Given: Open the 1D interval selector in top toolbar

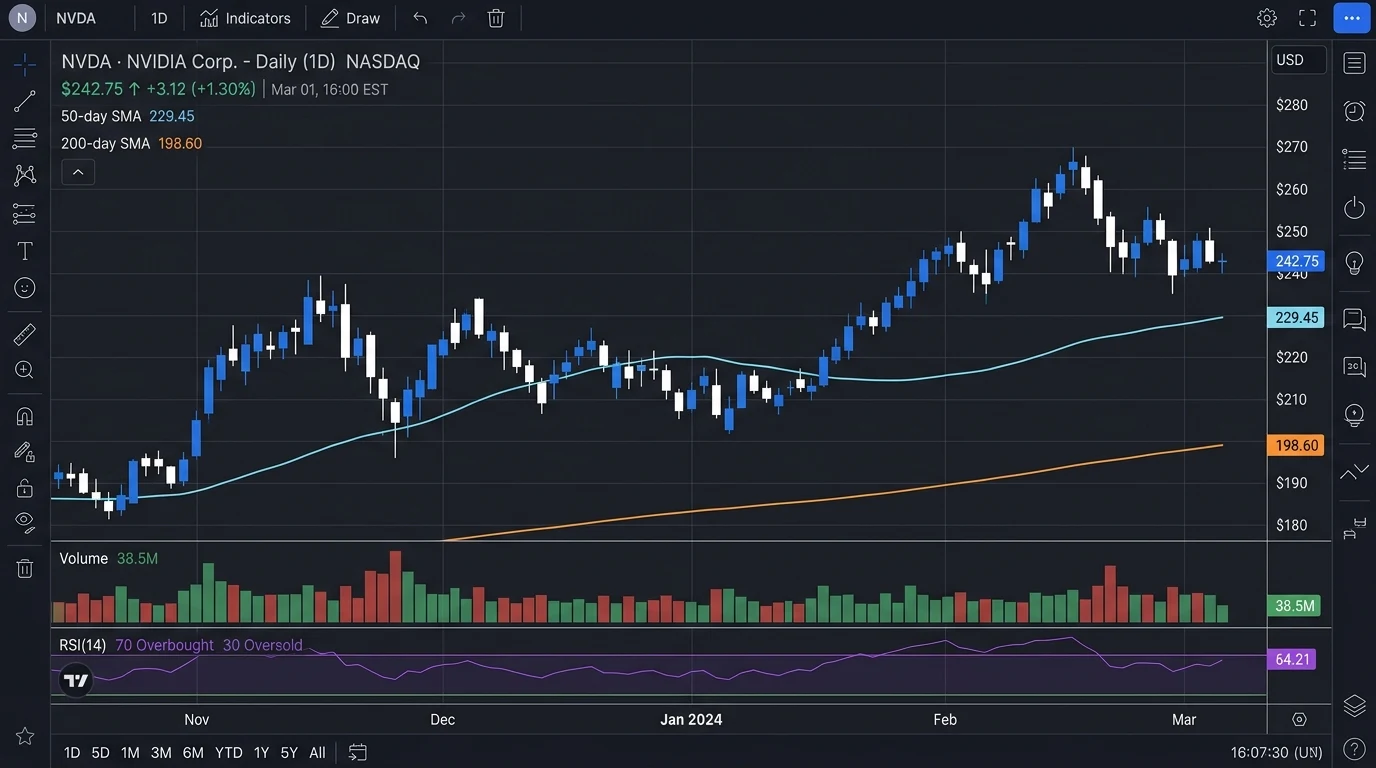Looking at the screenshot, I should [159, 18].
